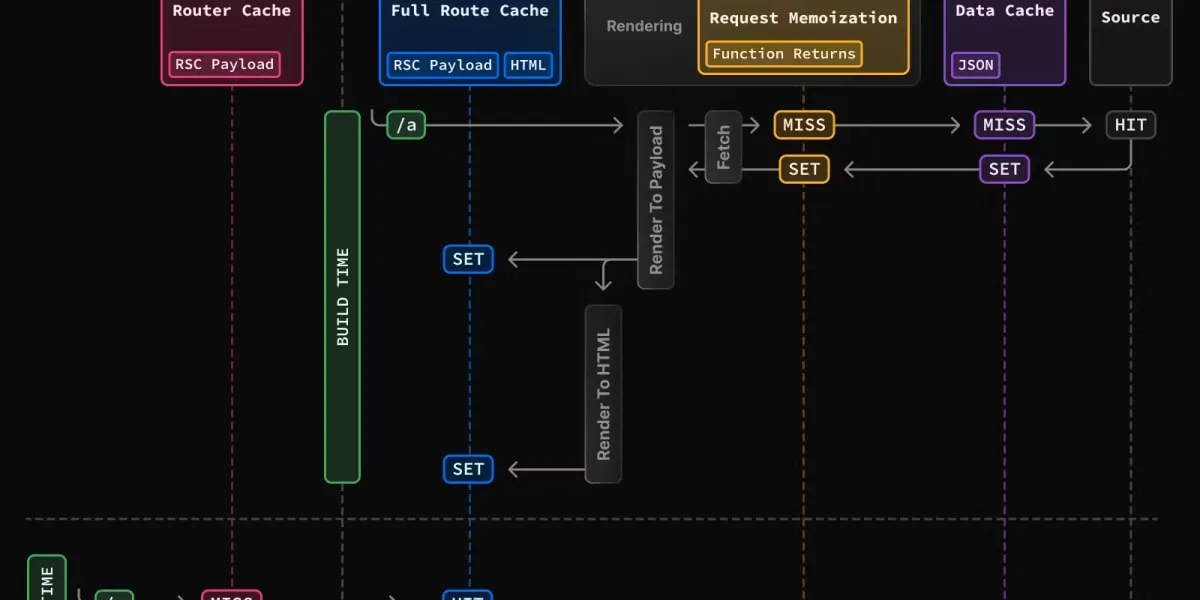Select the JSON tag under Data Cache

point(975,65)
